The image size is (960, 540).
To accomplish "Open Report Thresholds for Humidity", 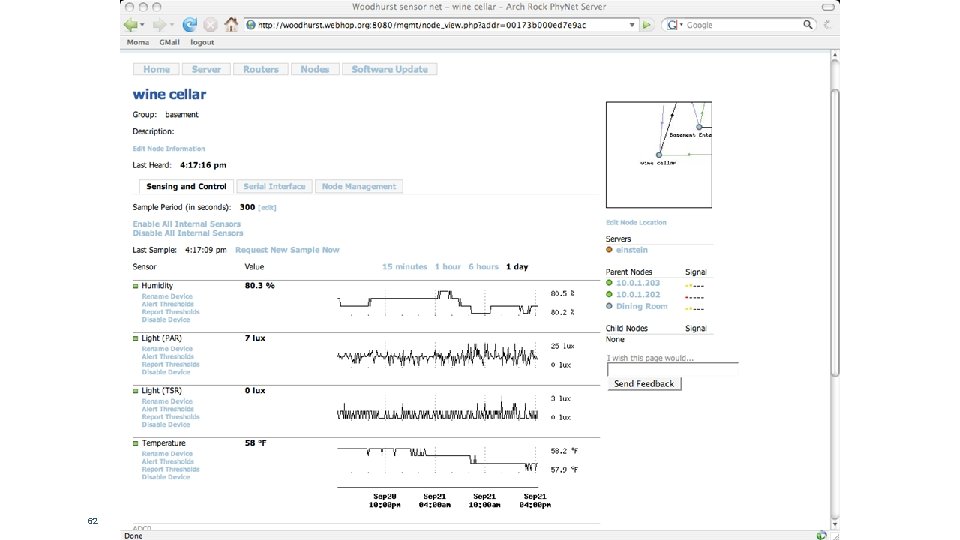I will coord(171,312).
